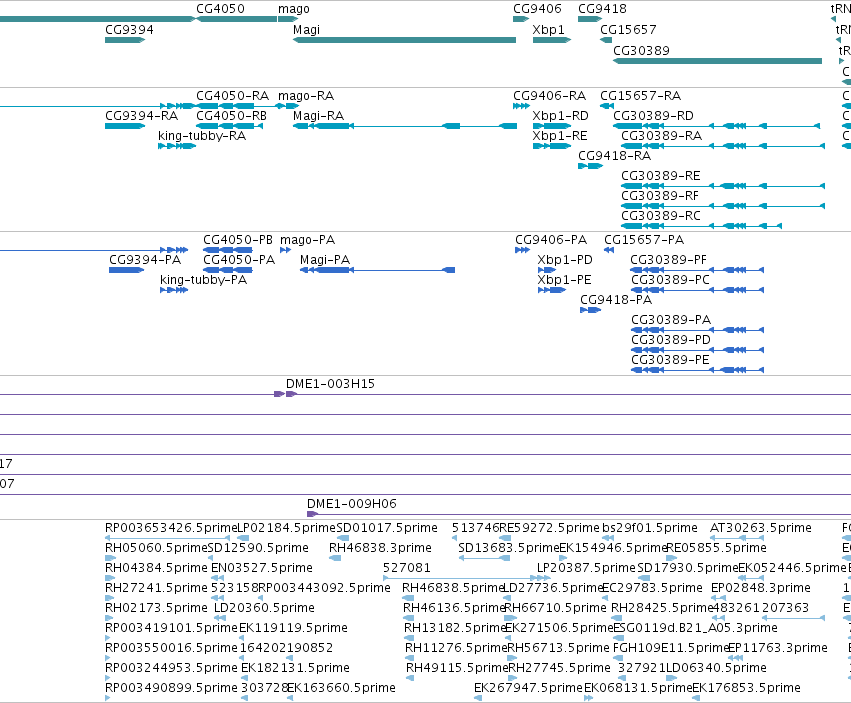Click the king-tubby-RA transcript label

[202, 136]
